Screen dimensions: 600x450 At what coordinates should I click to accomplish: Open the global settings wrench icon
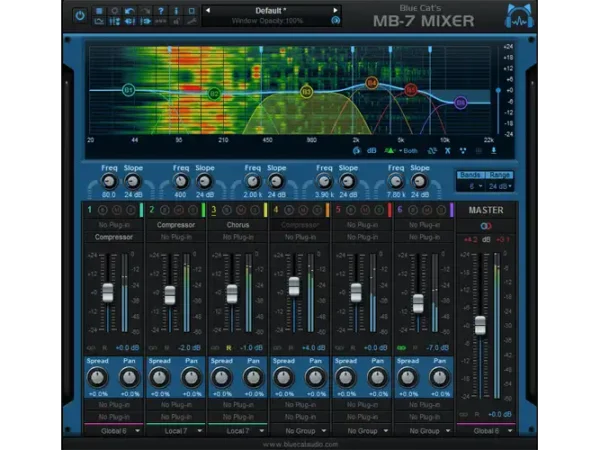(x=191, y=21)
